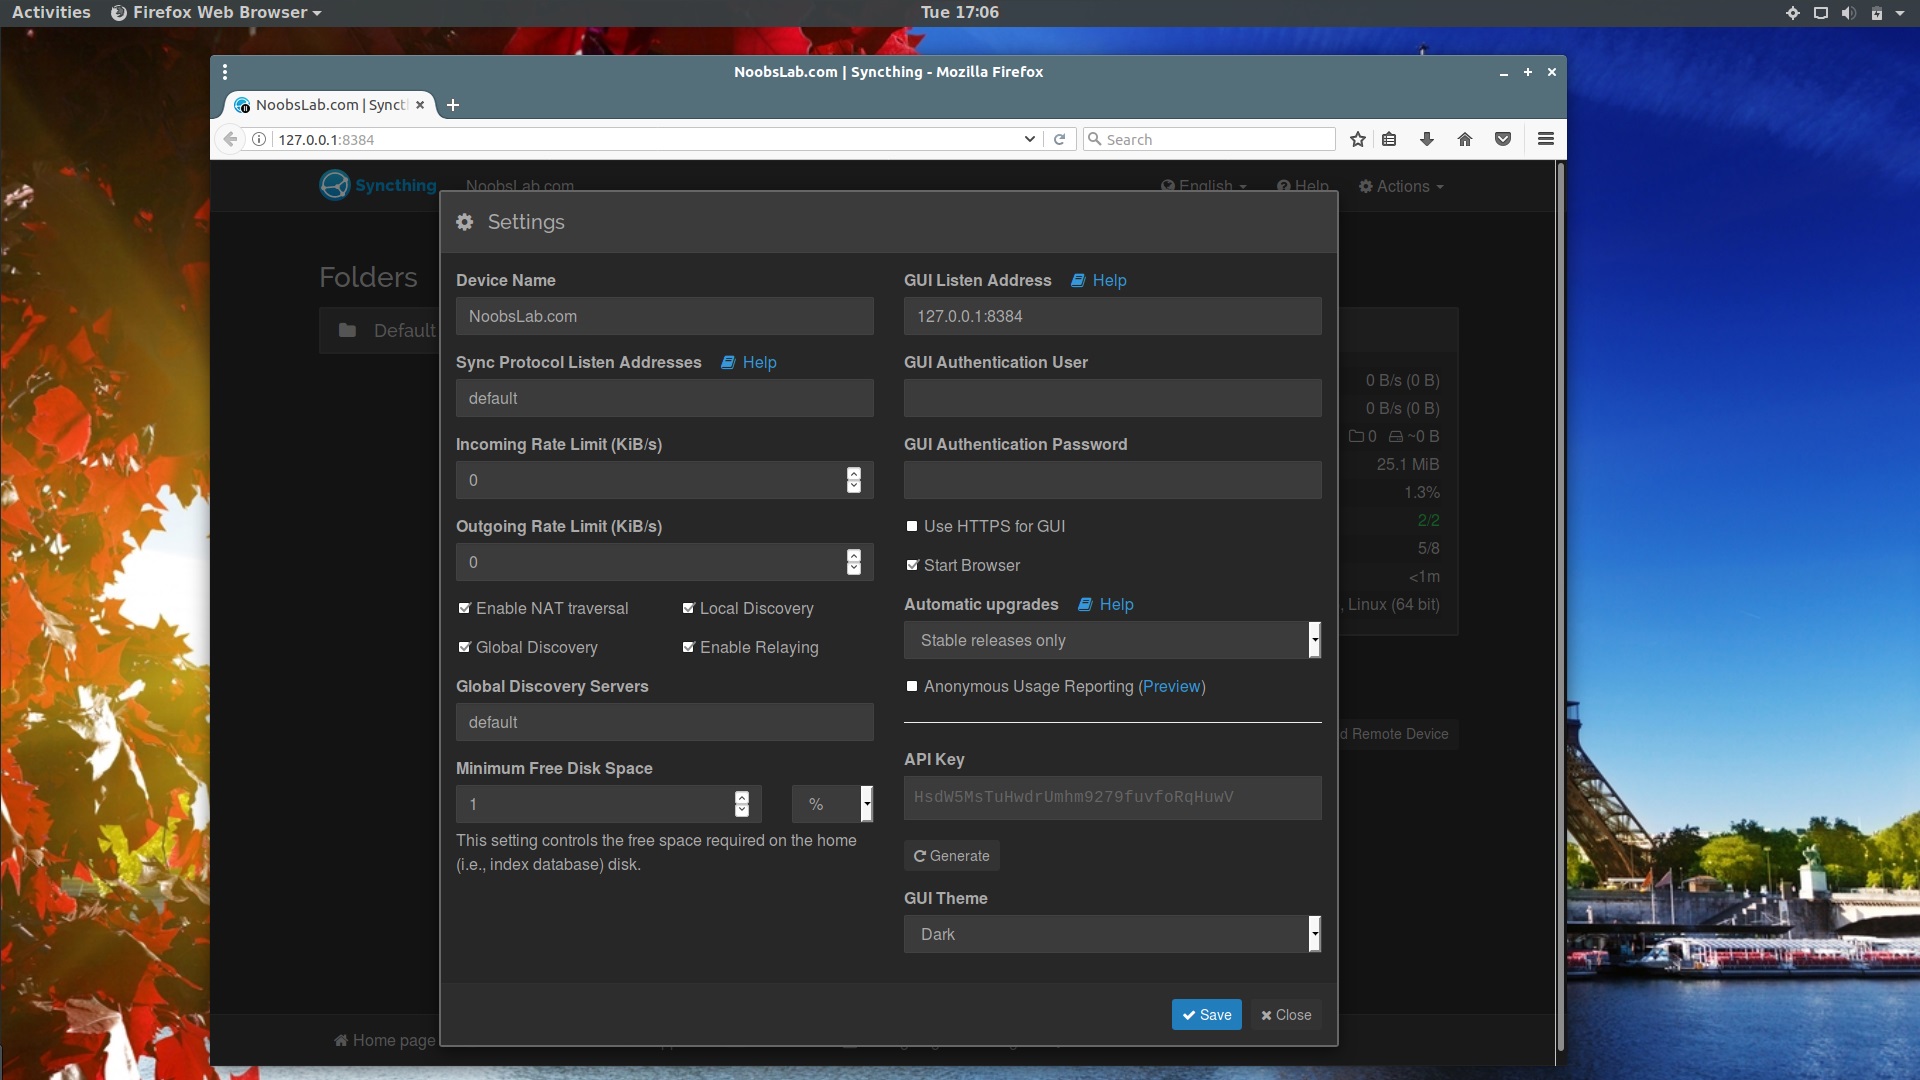The width and height of the screenshot is (1920, 1080).
Task: Click Incoming Rate Limit stepper arrows
Action: click(854, 480)
